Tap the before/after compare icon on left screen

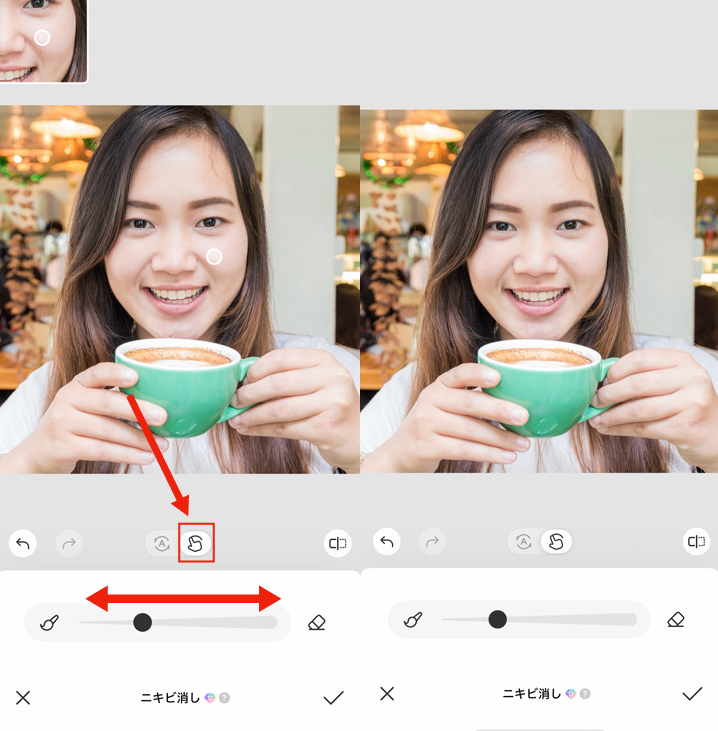coord(337,543)
